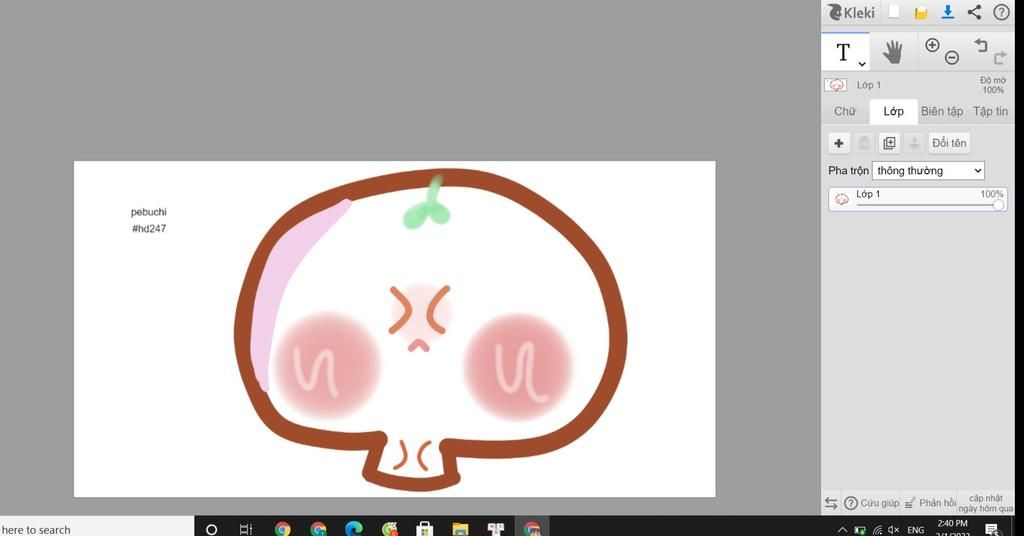Flip the panel side with arrows icon
Image resolution: width=1024 pixels, height=536 pixels.
coord(831,503)
